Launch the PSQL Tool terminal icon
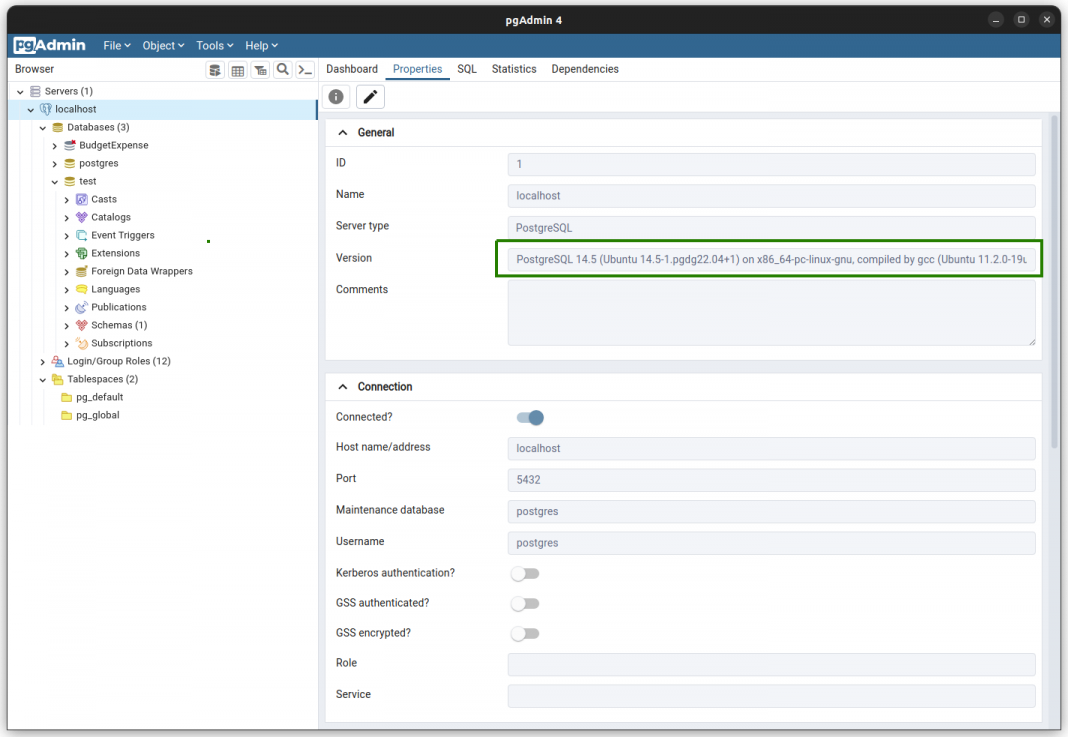Screen dimensions: 1068x737 (306, 70)
